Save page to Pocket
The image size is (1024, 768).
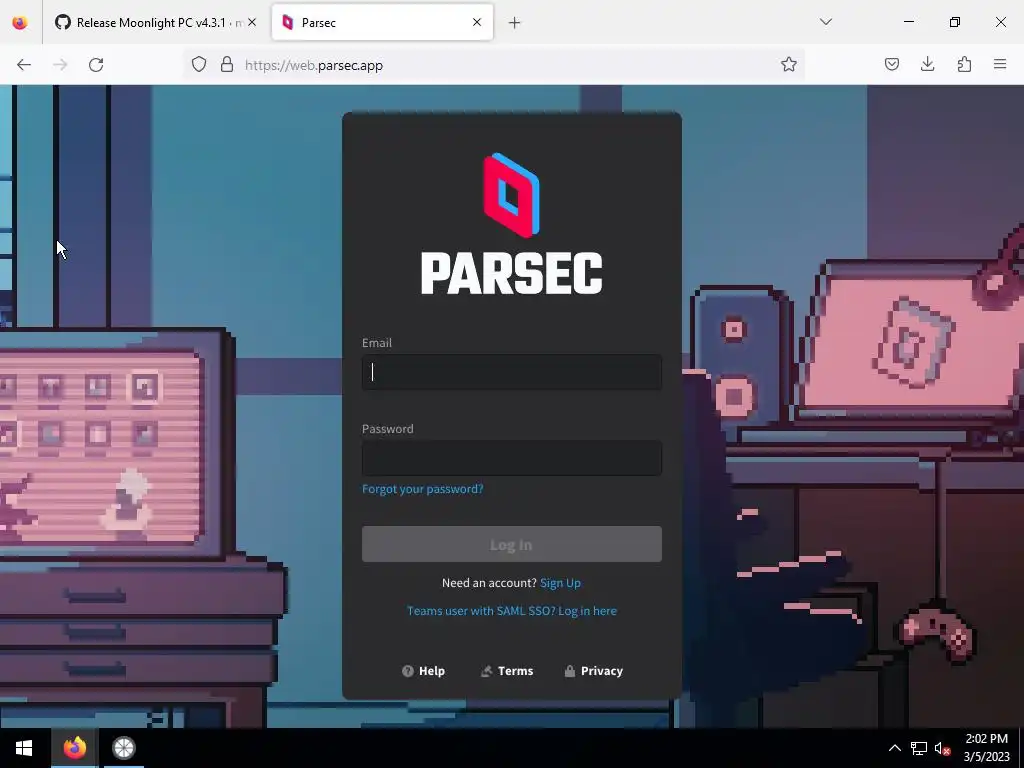892,64
